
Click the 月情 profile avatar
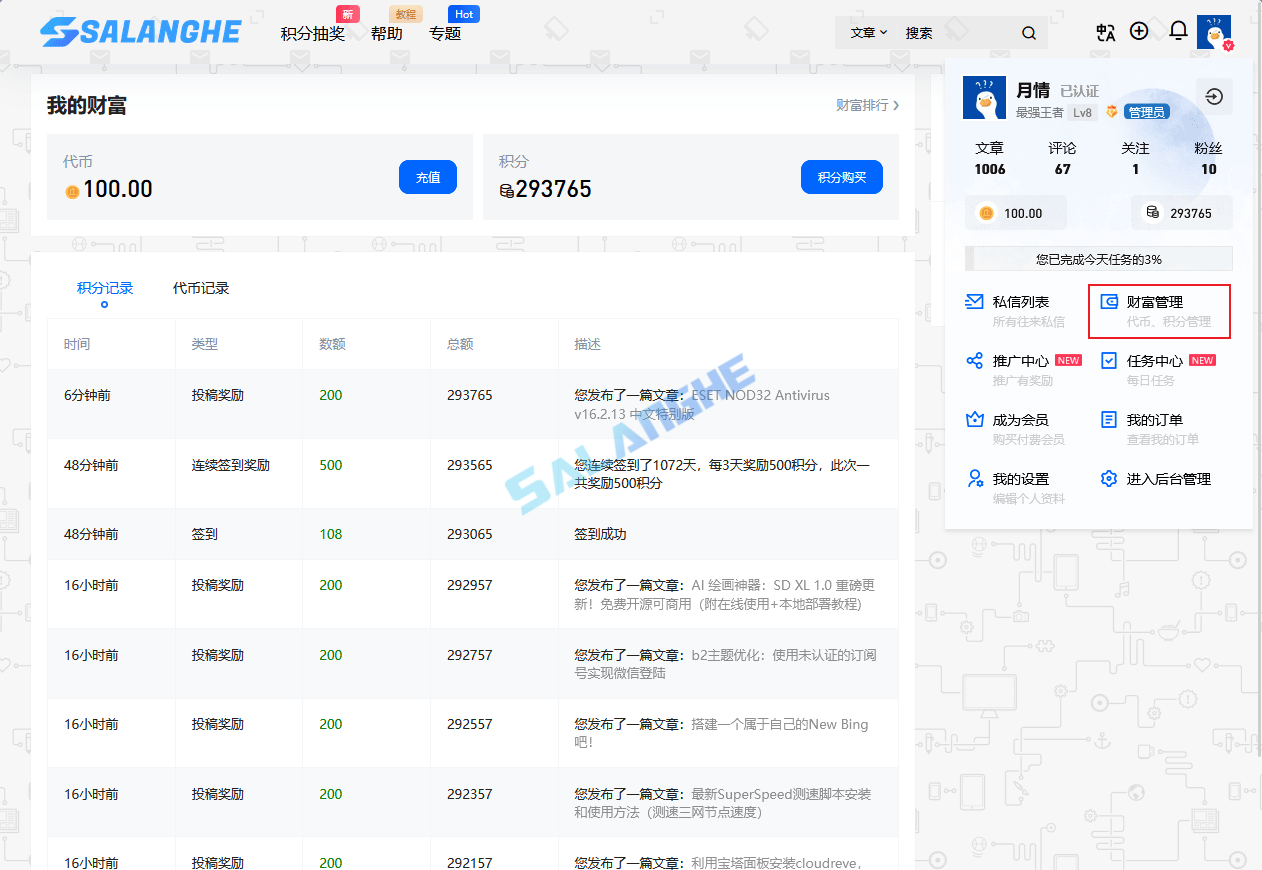[x=984, y=97]
